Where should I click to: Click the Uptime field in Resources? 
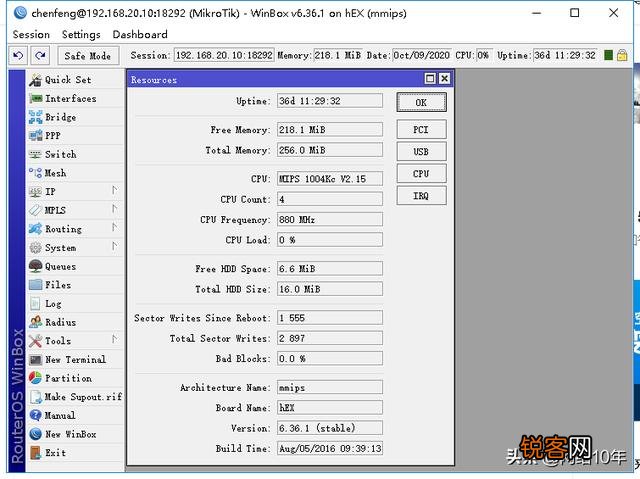329,101
